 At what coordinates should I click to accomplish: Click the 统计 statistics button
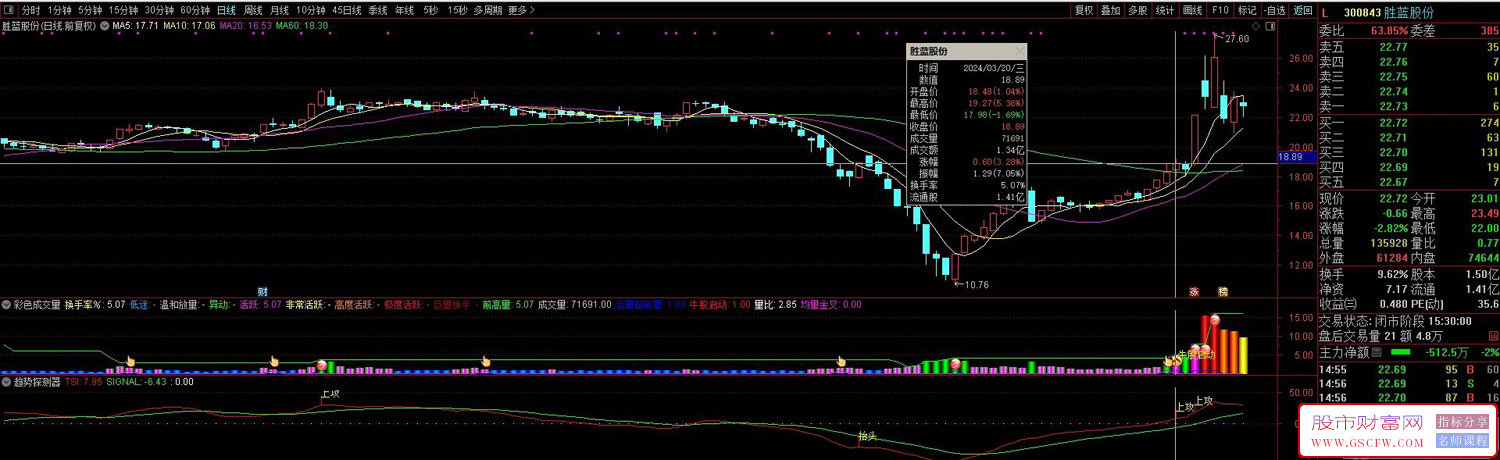pyautogui.click(x=1164, y=10)
